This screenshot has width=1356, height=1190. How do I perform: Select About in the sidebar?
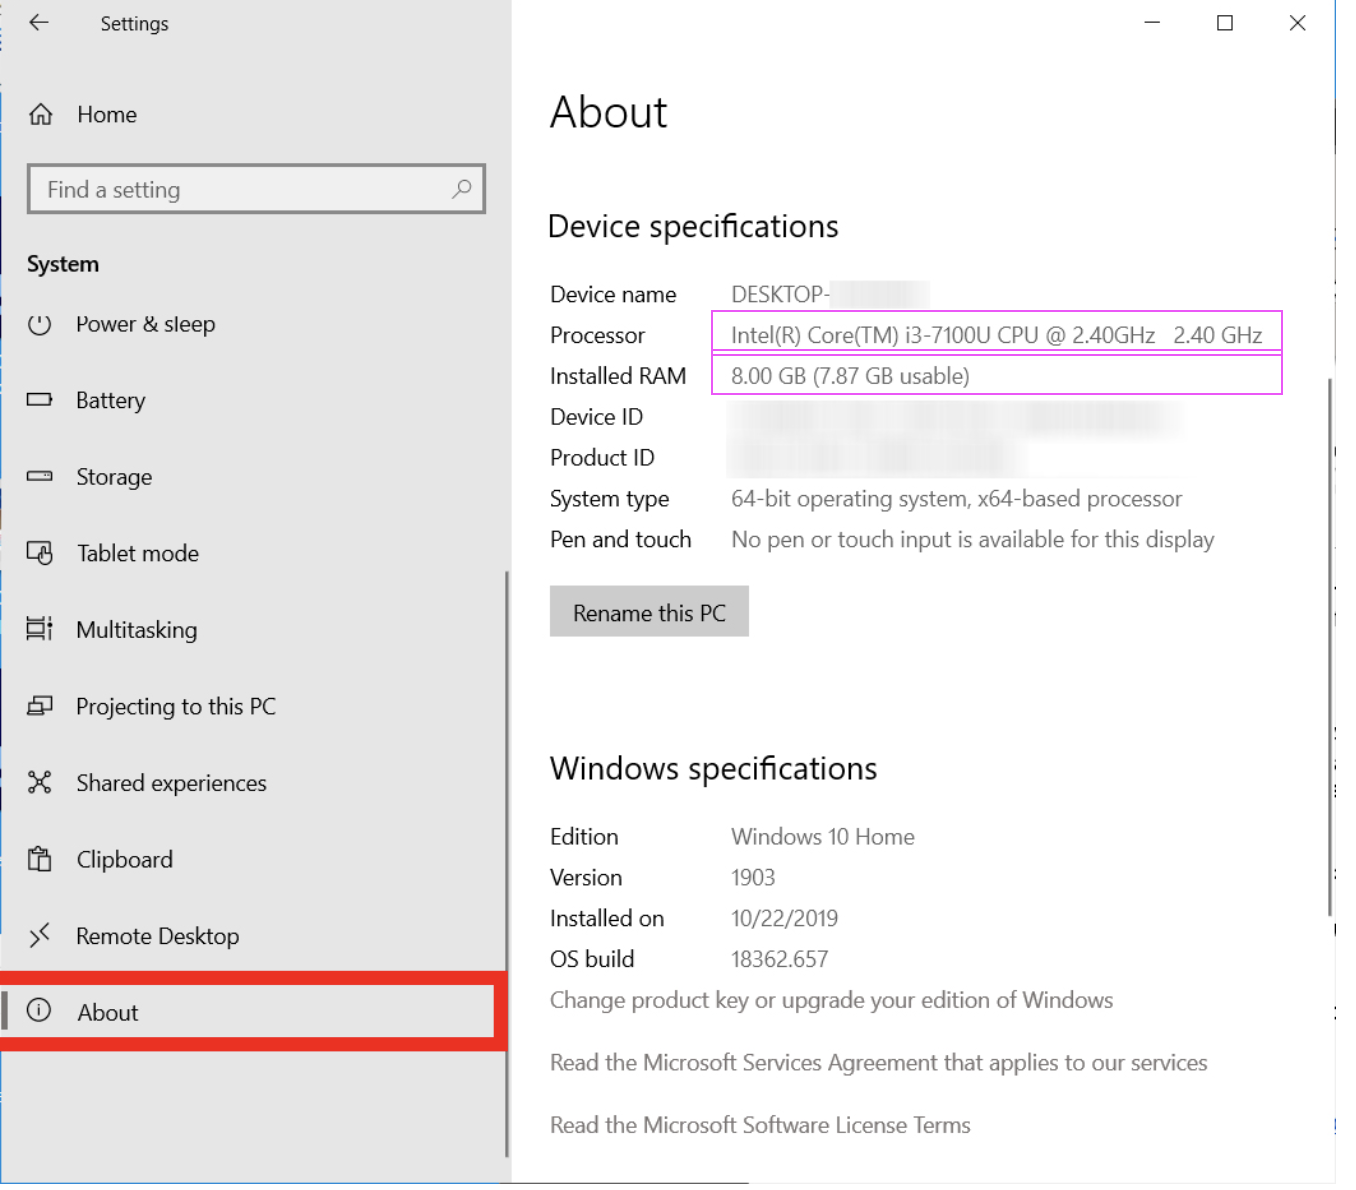click(x=108, y=1012)
